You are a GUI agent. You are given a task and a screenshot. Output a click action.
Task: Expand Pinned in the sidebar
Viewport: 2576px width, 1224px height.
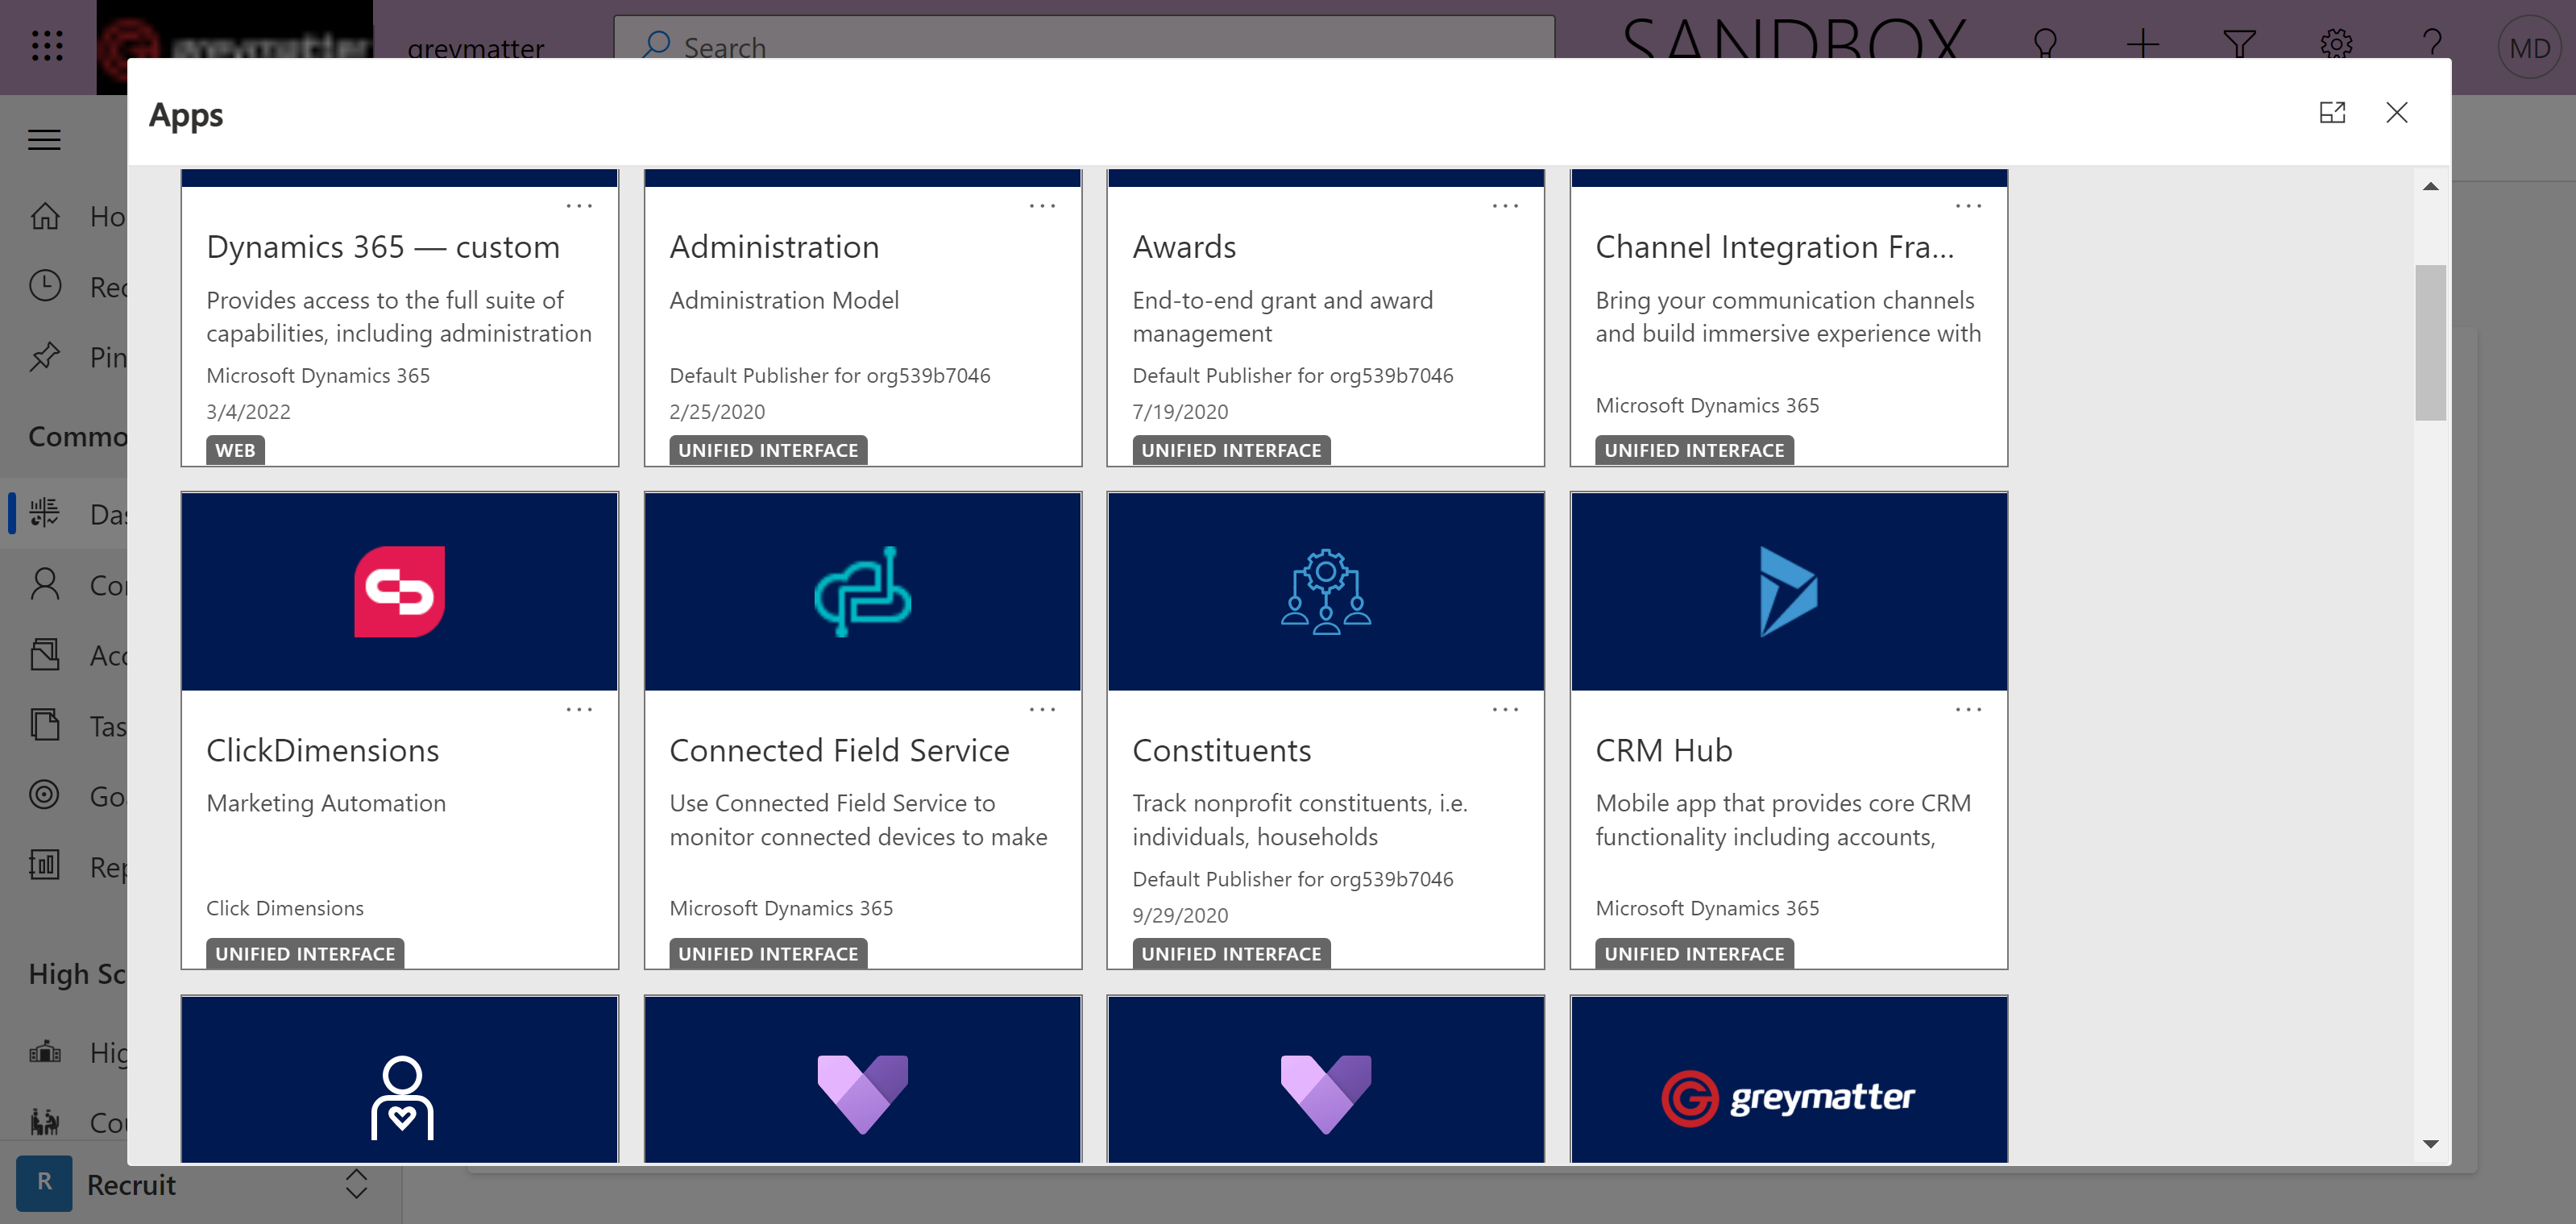pyautogui.click(x=64, y=357)
